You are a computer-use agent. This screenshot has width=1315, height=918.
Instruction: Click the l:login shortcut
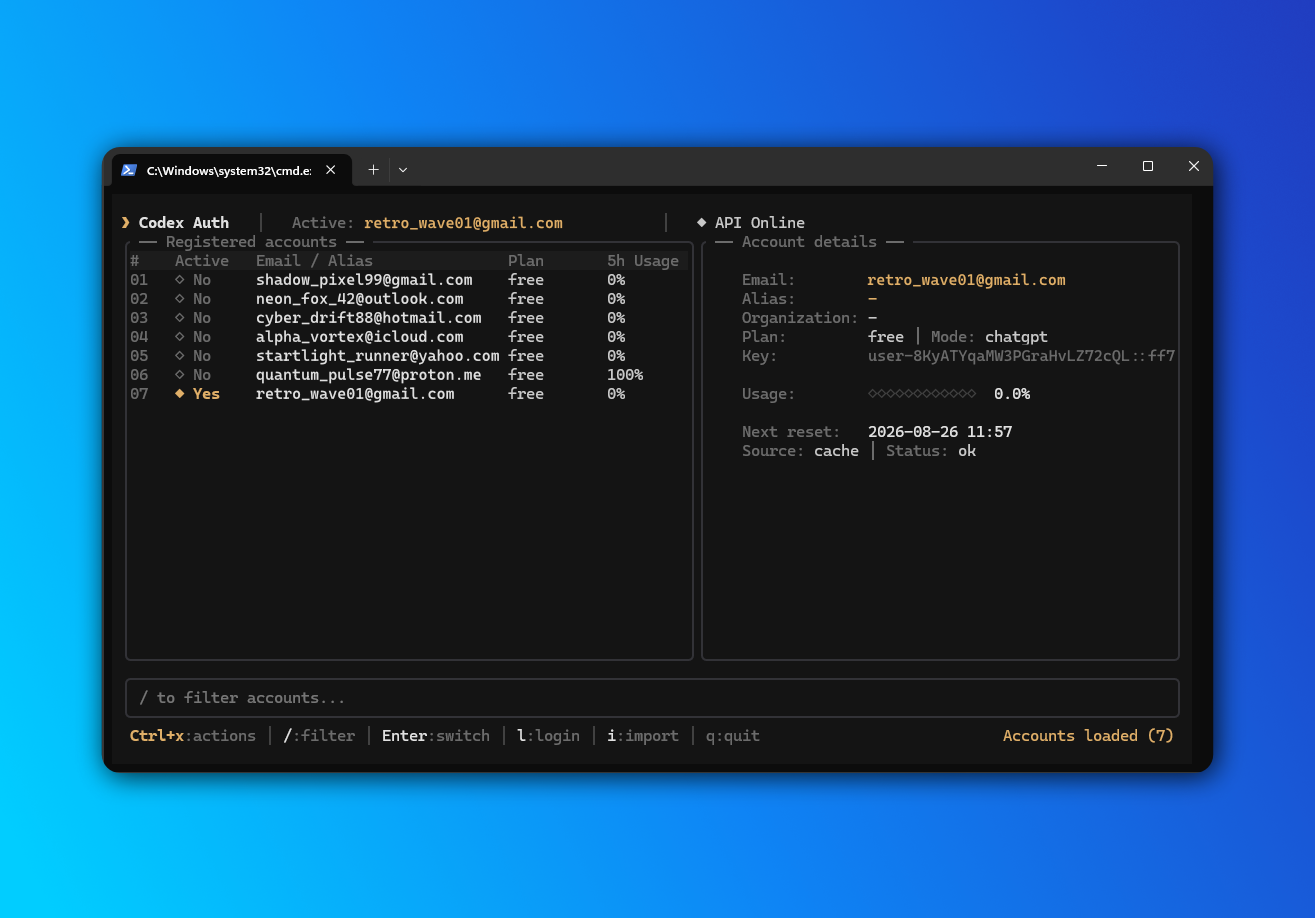[548, 736]
